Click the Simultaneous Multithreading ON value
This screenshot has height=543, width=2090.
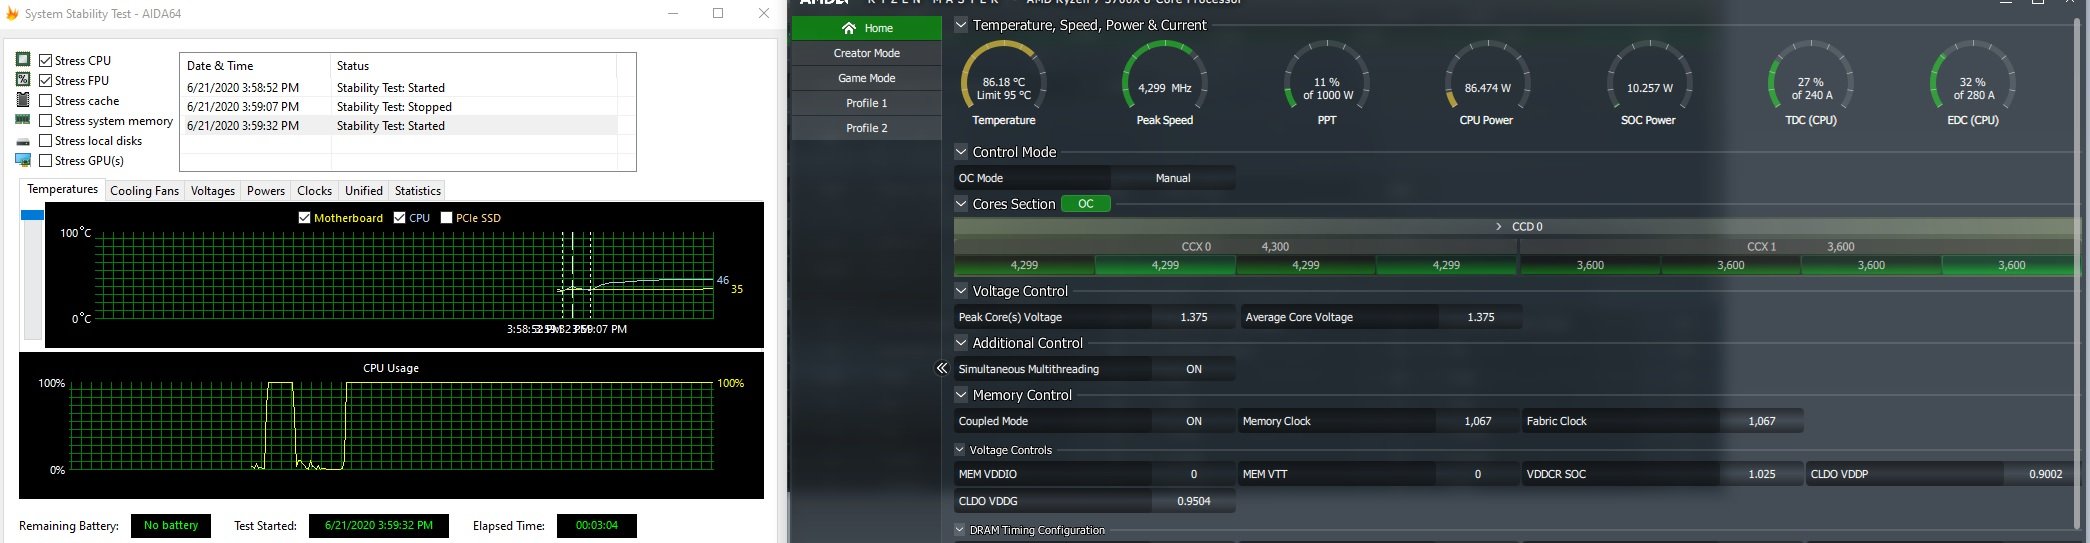(1194, 369)
